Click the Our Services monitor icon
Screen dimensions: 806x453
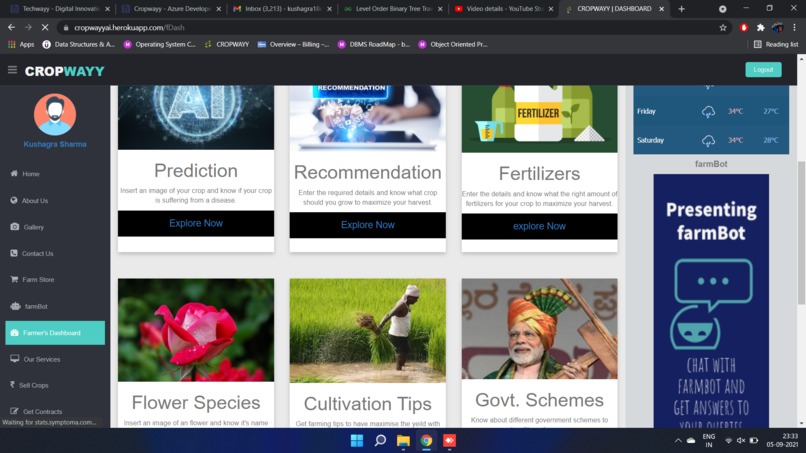[x=14, y=359]
